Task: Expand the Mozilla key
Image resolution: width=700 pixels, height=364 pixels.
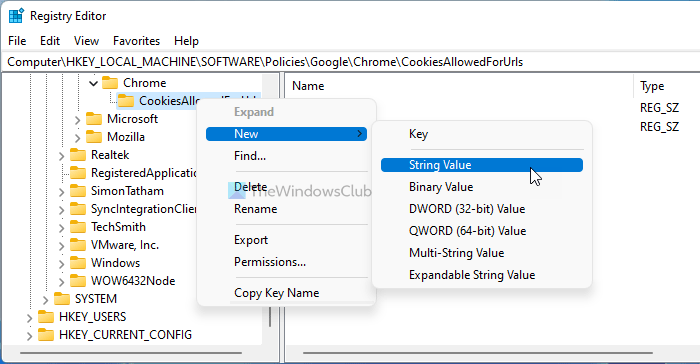Action: pyautogui.click(x=77, y=138)
